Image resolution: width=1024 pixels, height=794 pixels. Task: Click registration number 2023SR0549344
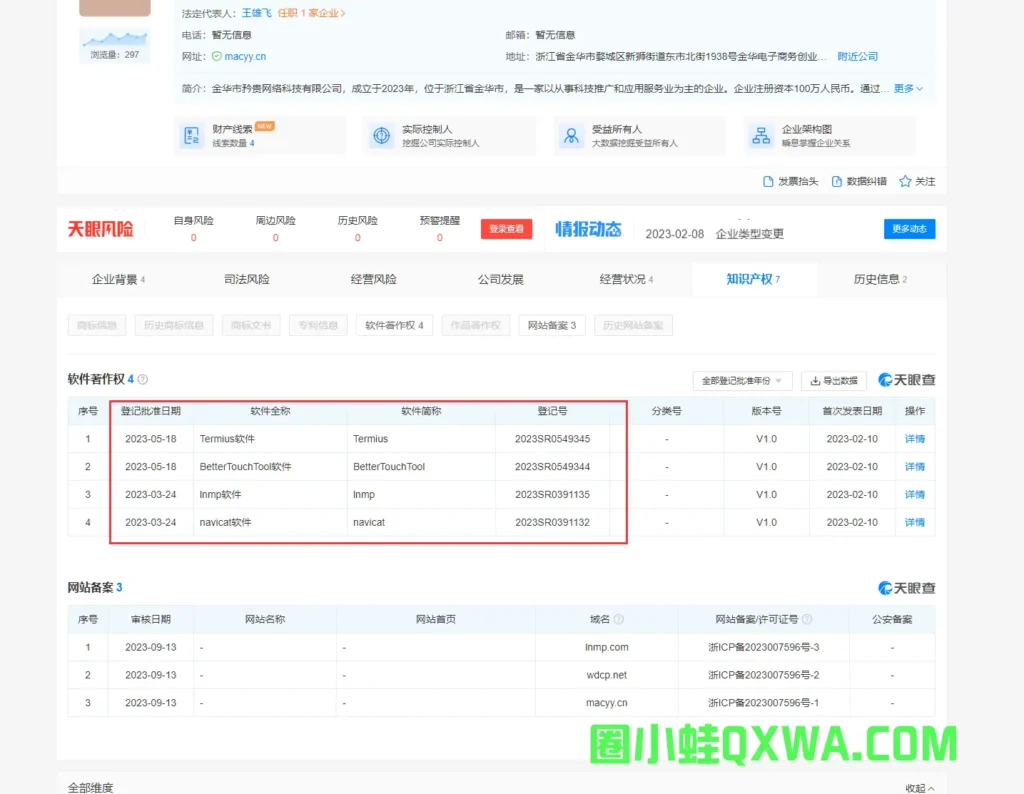tap(552, 467)
